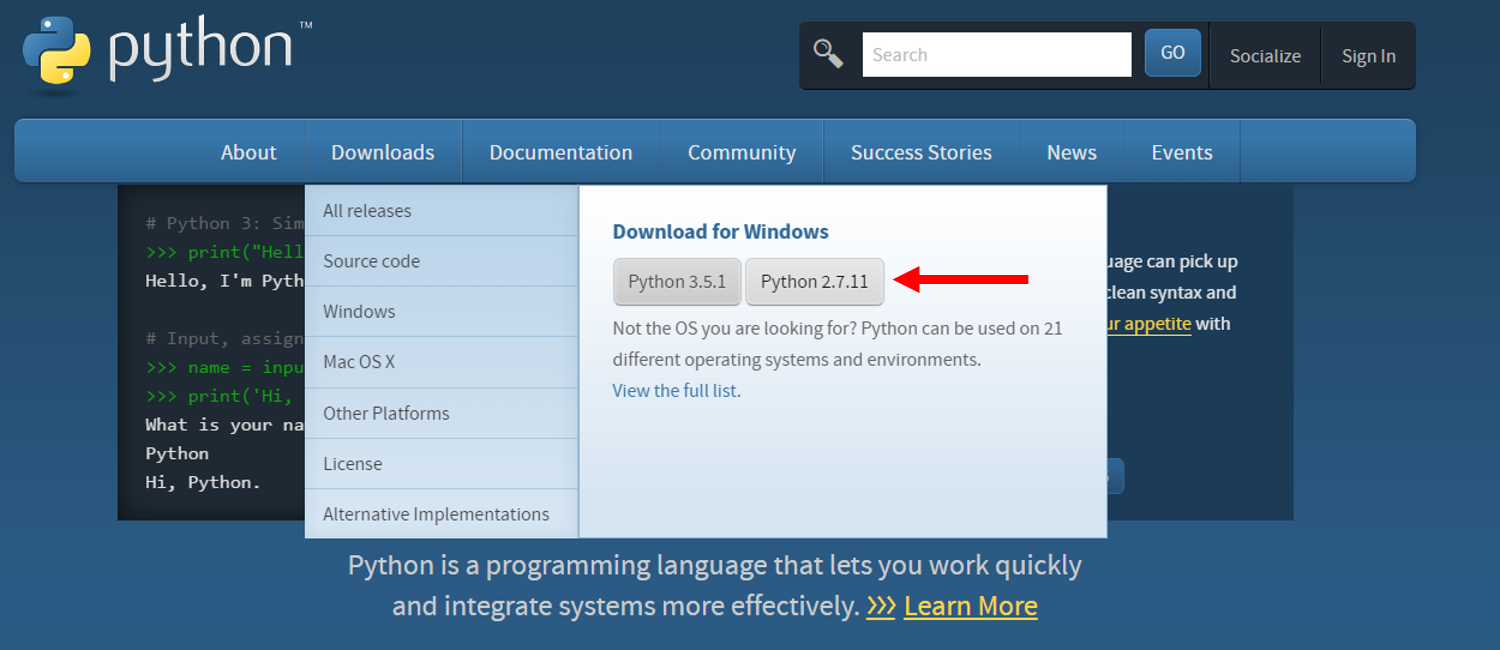Click the Learn More link
This screenshot has height=650, width=1500.
click(970, 606)
